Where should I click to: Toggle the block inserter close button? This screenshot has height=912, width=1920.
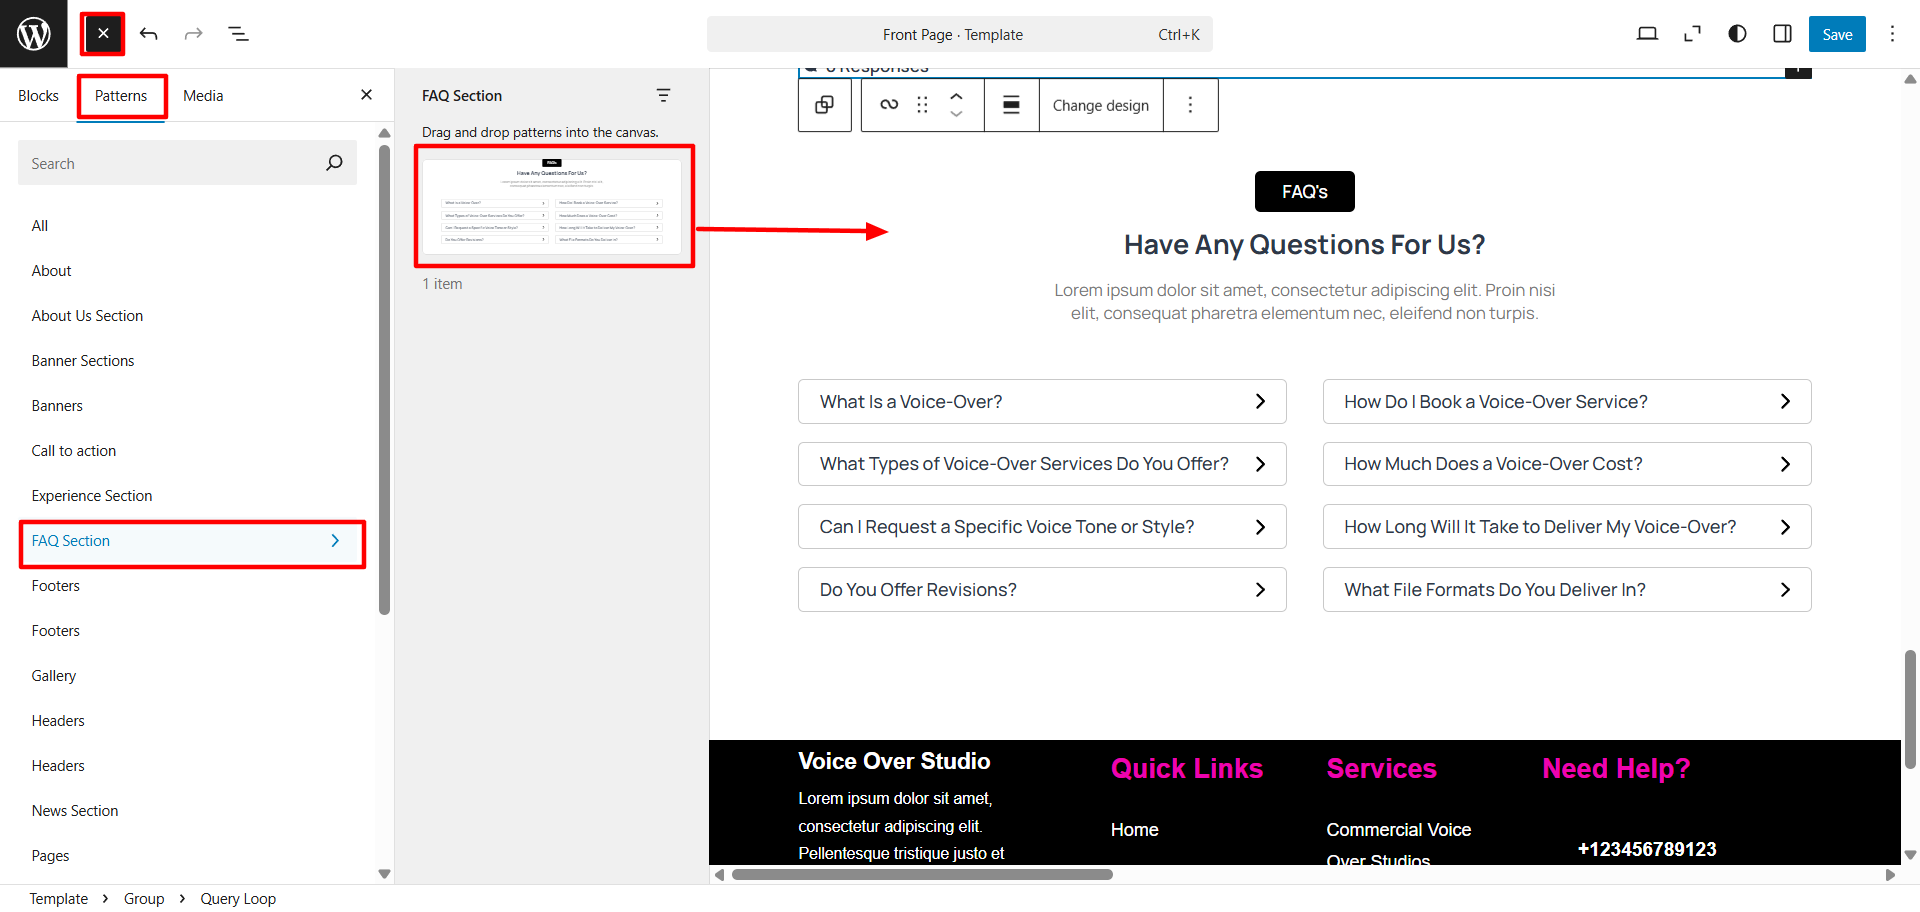(103, 34)
